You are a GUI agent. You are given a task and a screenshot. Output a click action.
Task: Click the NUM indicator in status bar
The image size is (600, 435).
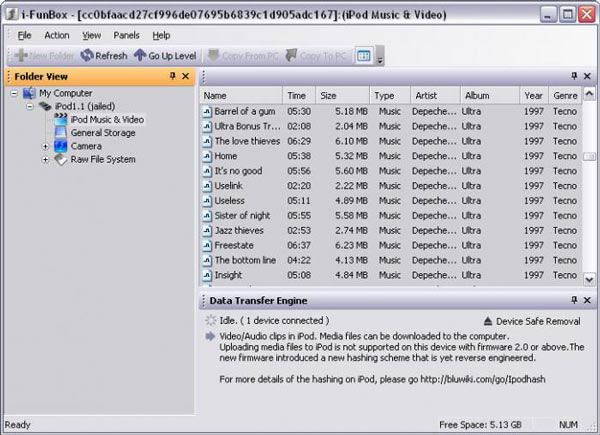pyautogui.click(x=568, y=425)
